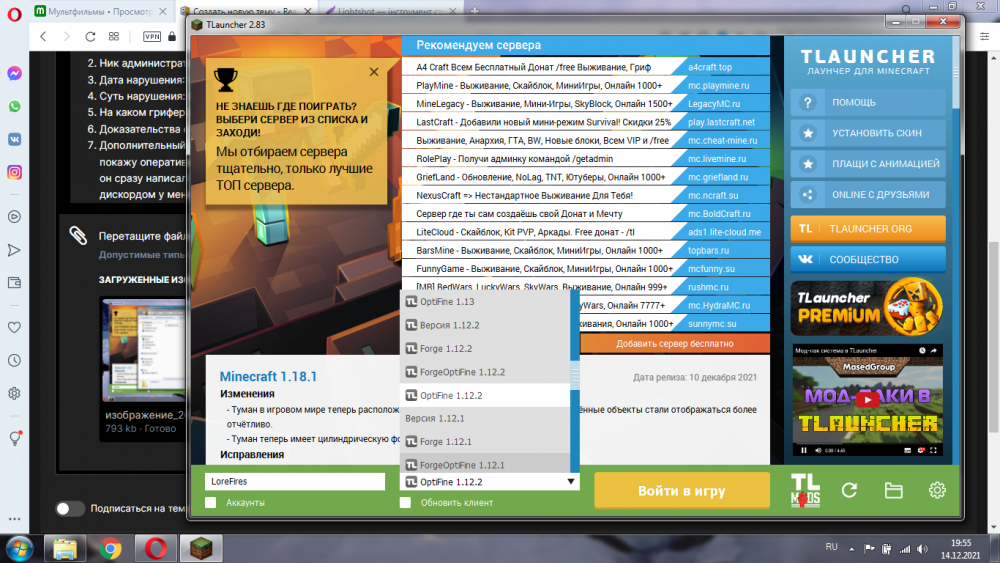This screenshot has width=1000, height=563.
Task: Choose Forge 1.12.1 from version list
Action: 485,441
